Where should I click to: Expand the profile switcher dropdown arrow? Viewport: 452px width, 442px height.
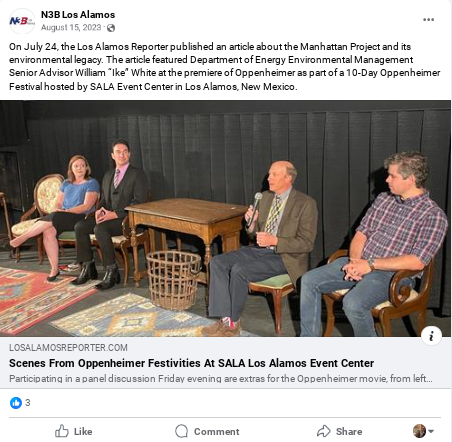(x=431, y=431)
